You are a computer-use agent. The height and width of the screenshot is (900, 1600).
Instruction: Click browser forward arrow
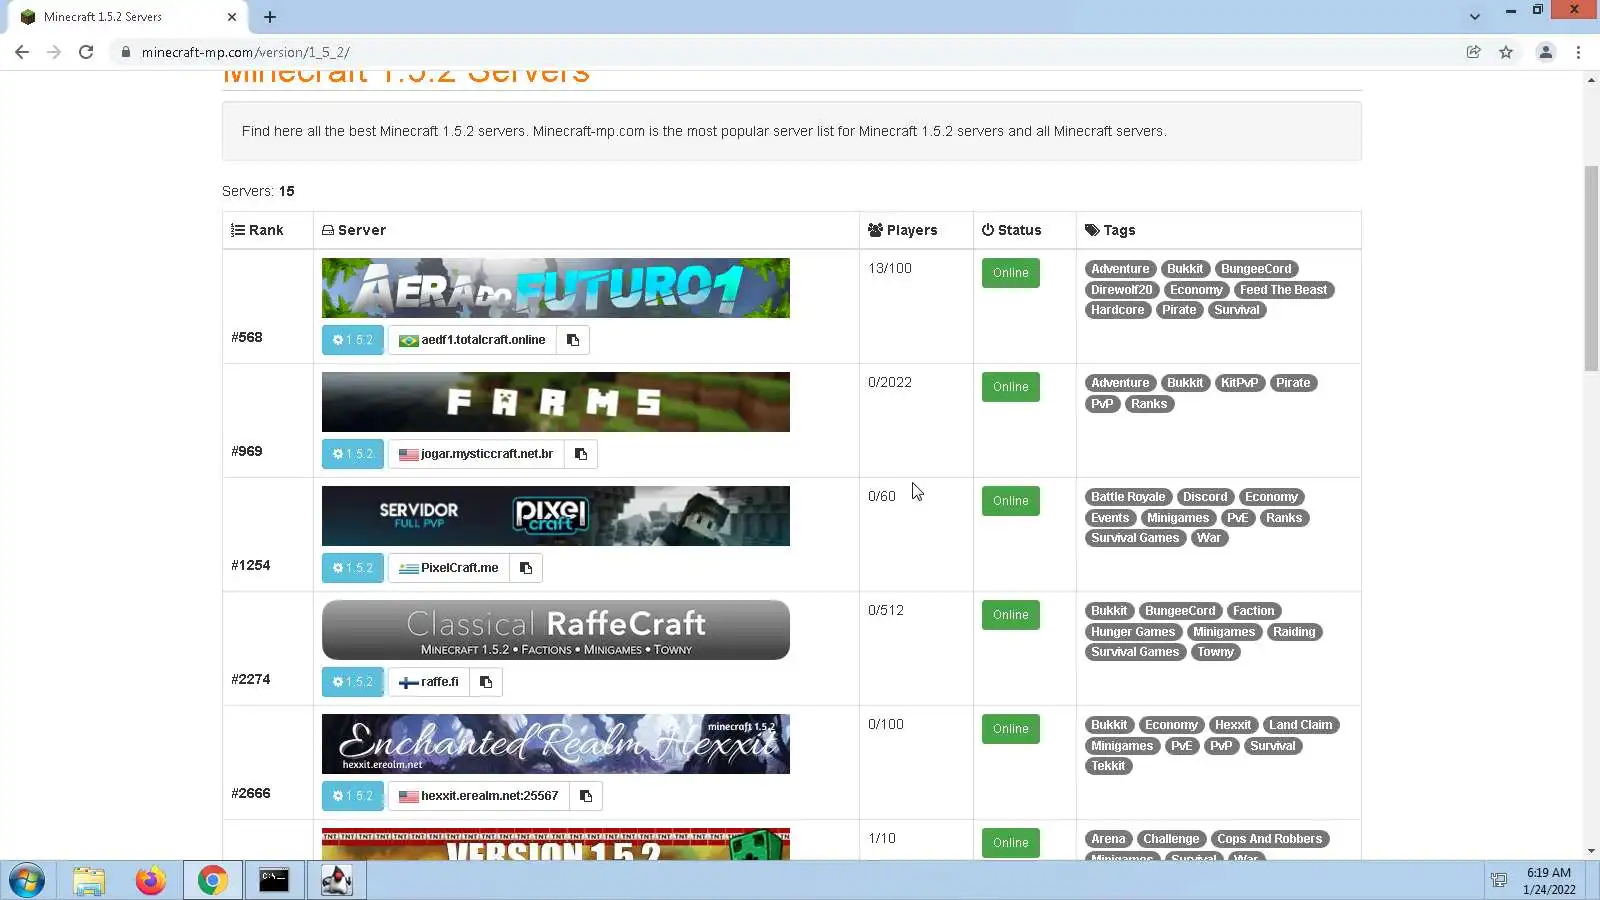tap(54, 52)
